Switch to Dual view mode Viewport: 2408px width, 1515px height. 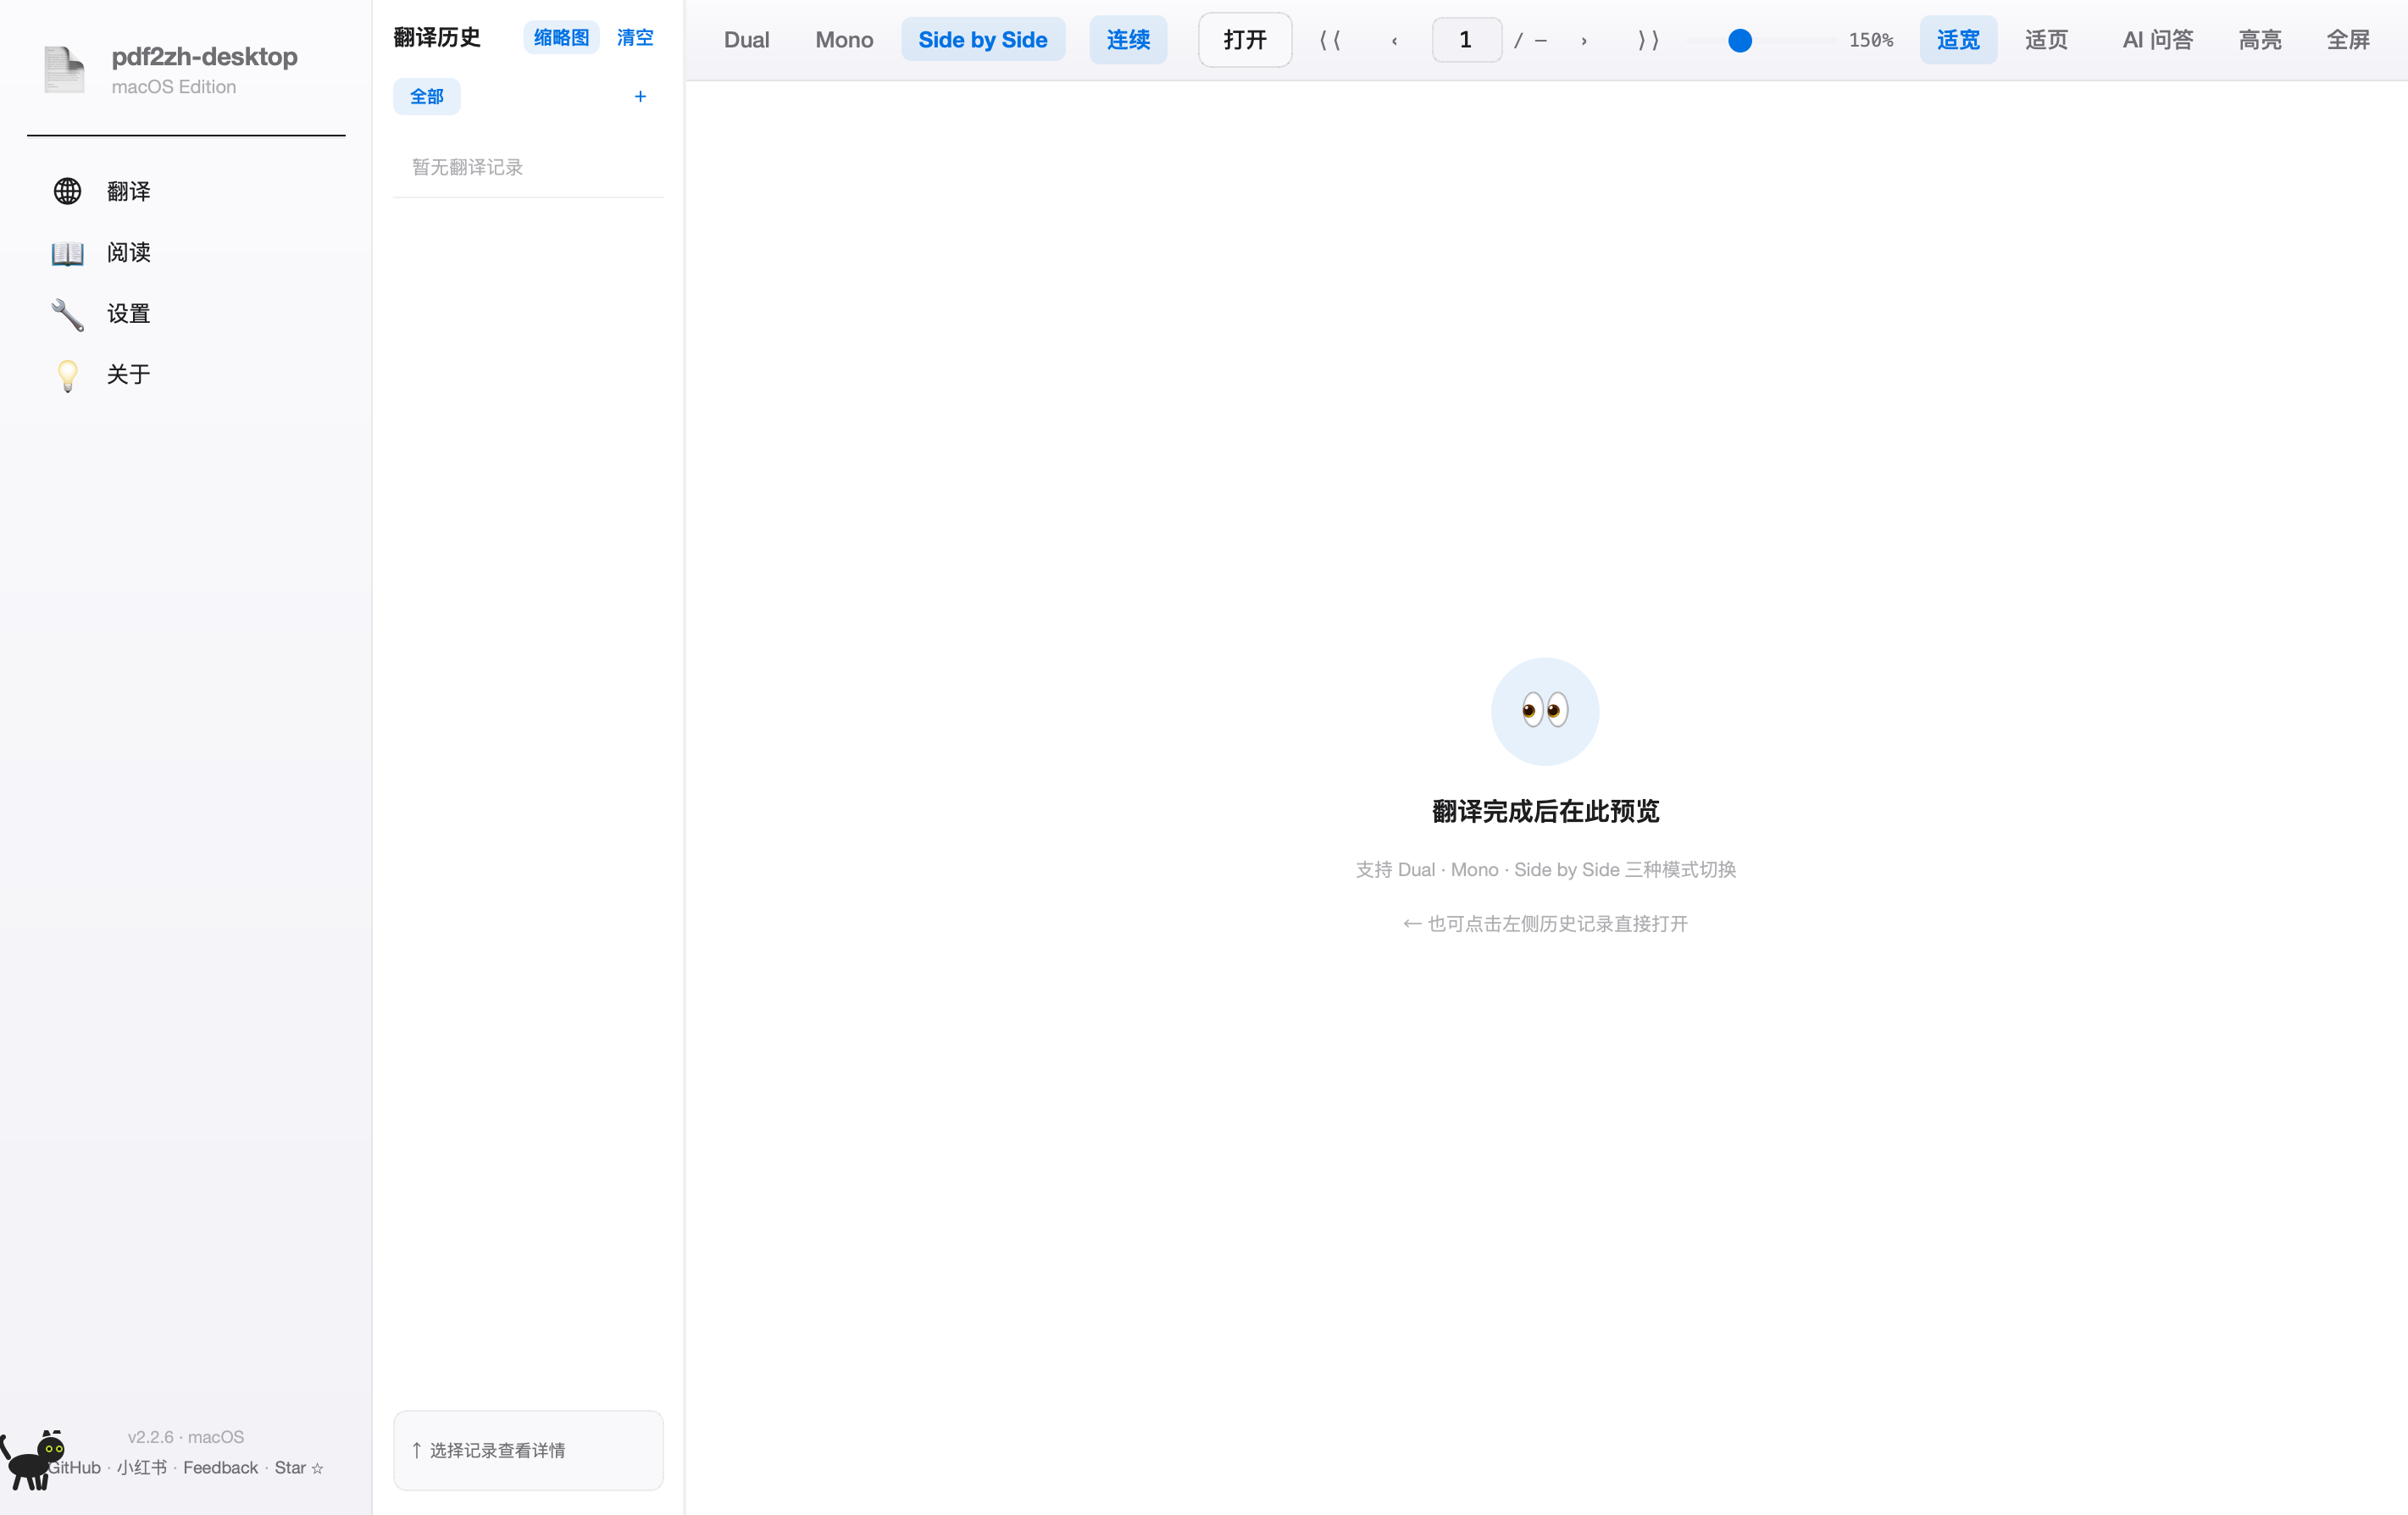[x=746, y=40]
